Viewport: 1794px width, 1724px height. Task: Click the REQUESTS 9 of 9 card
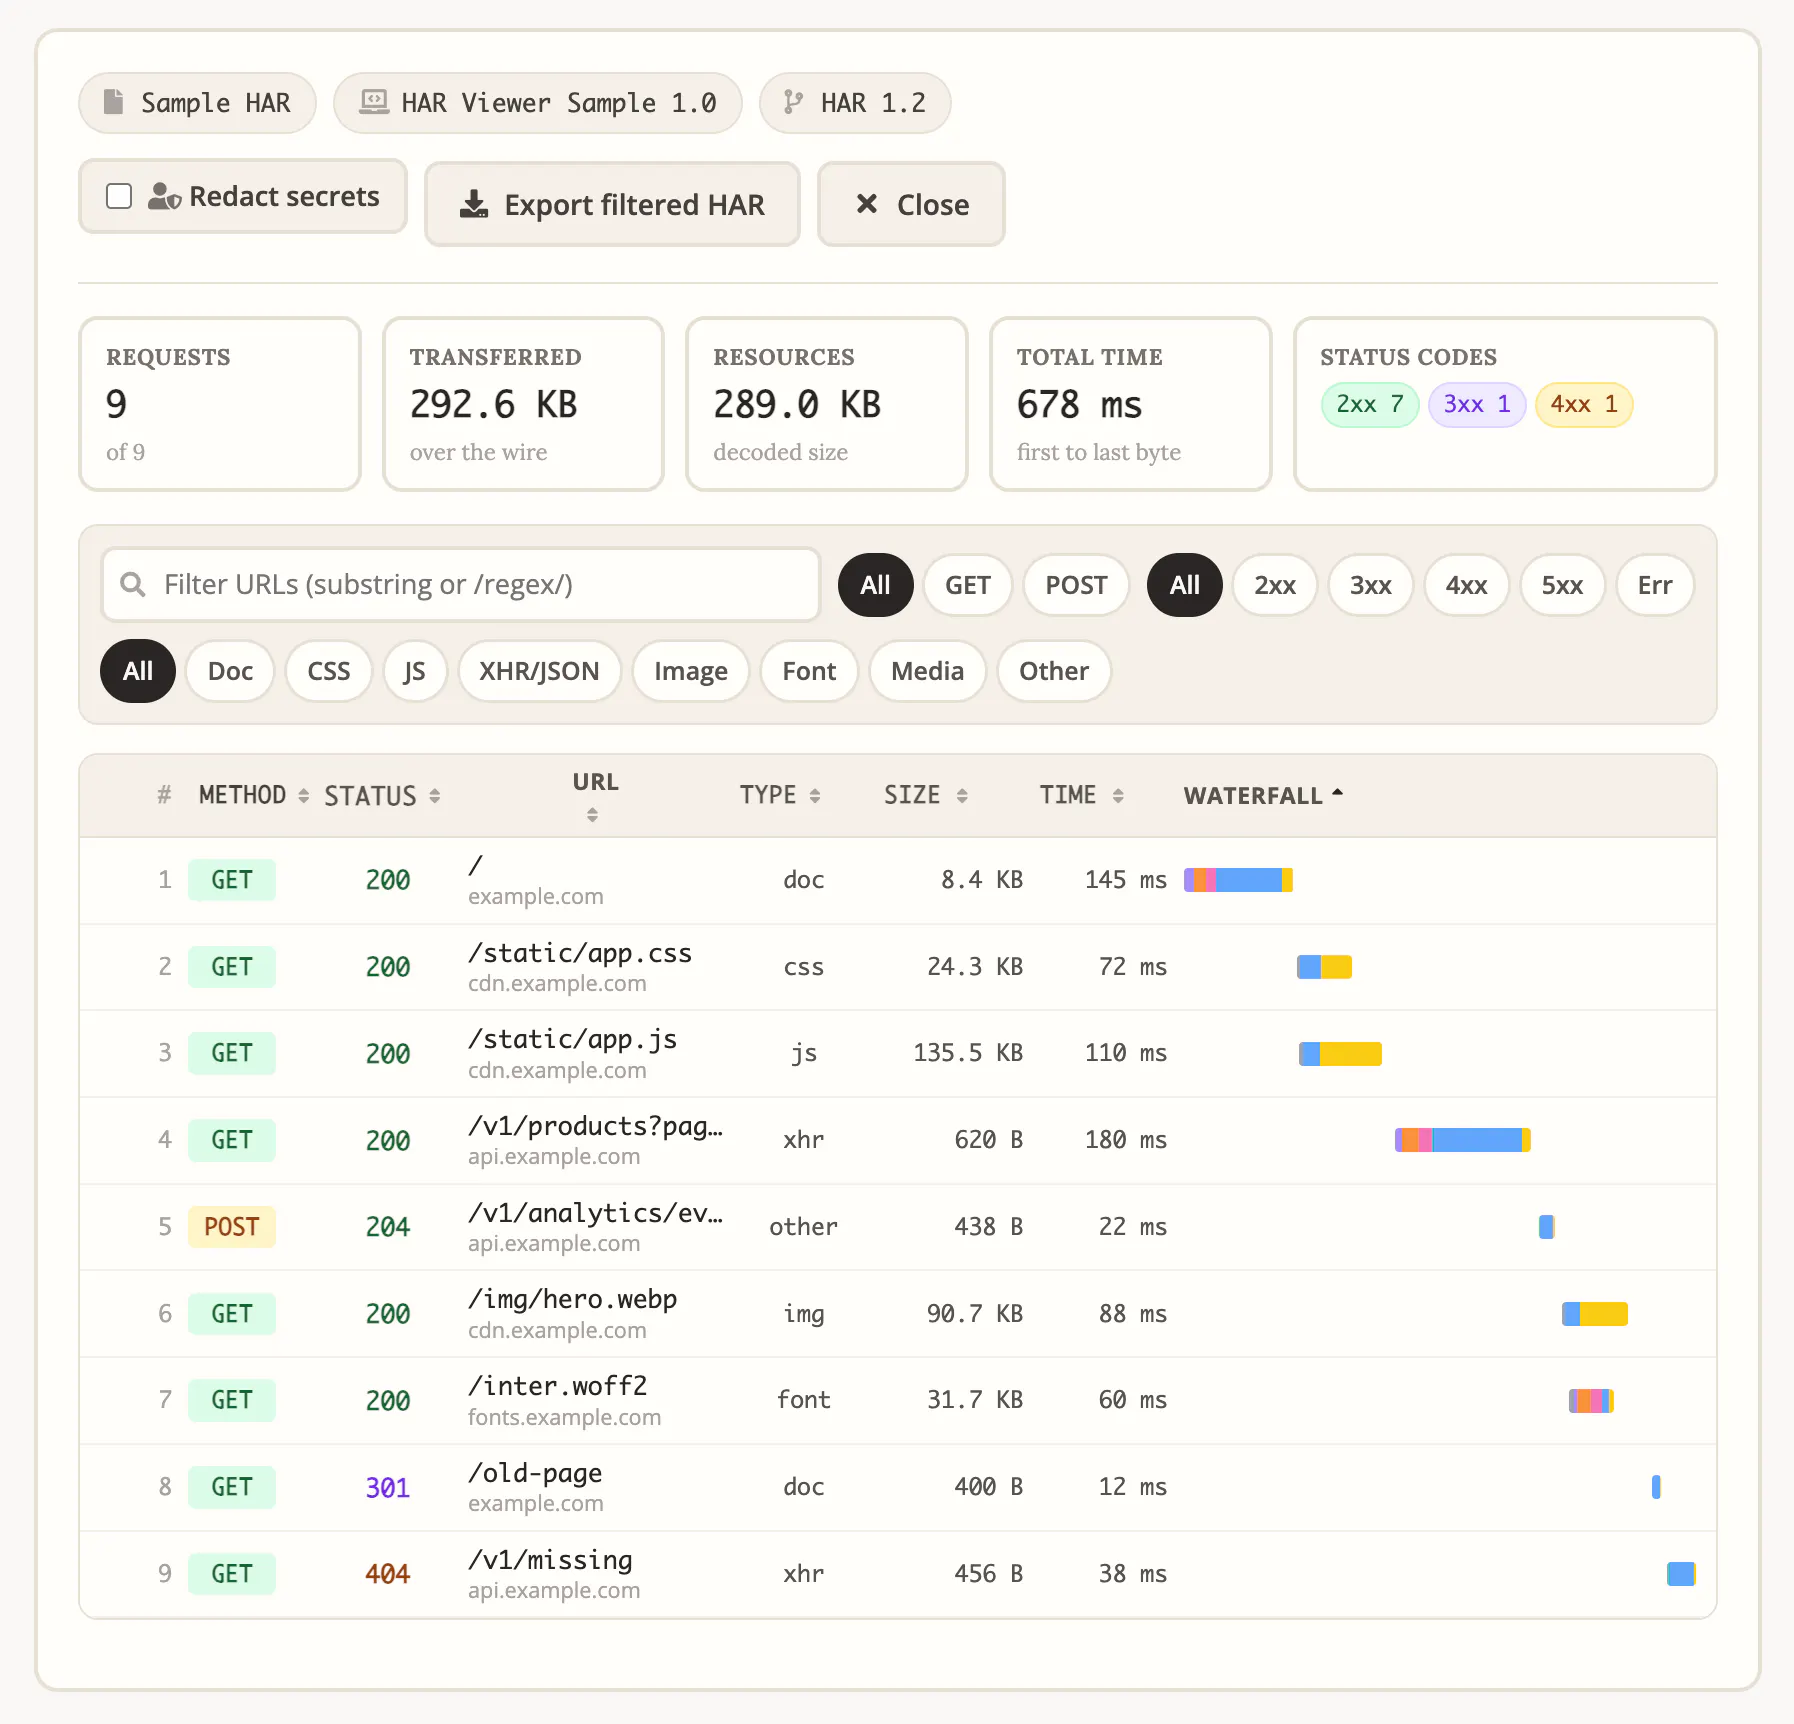tap(220, 404)
